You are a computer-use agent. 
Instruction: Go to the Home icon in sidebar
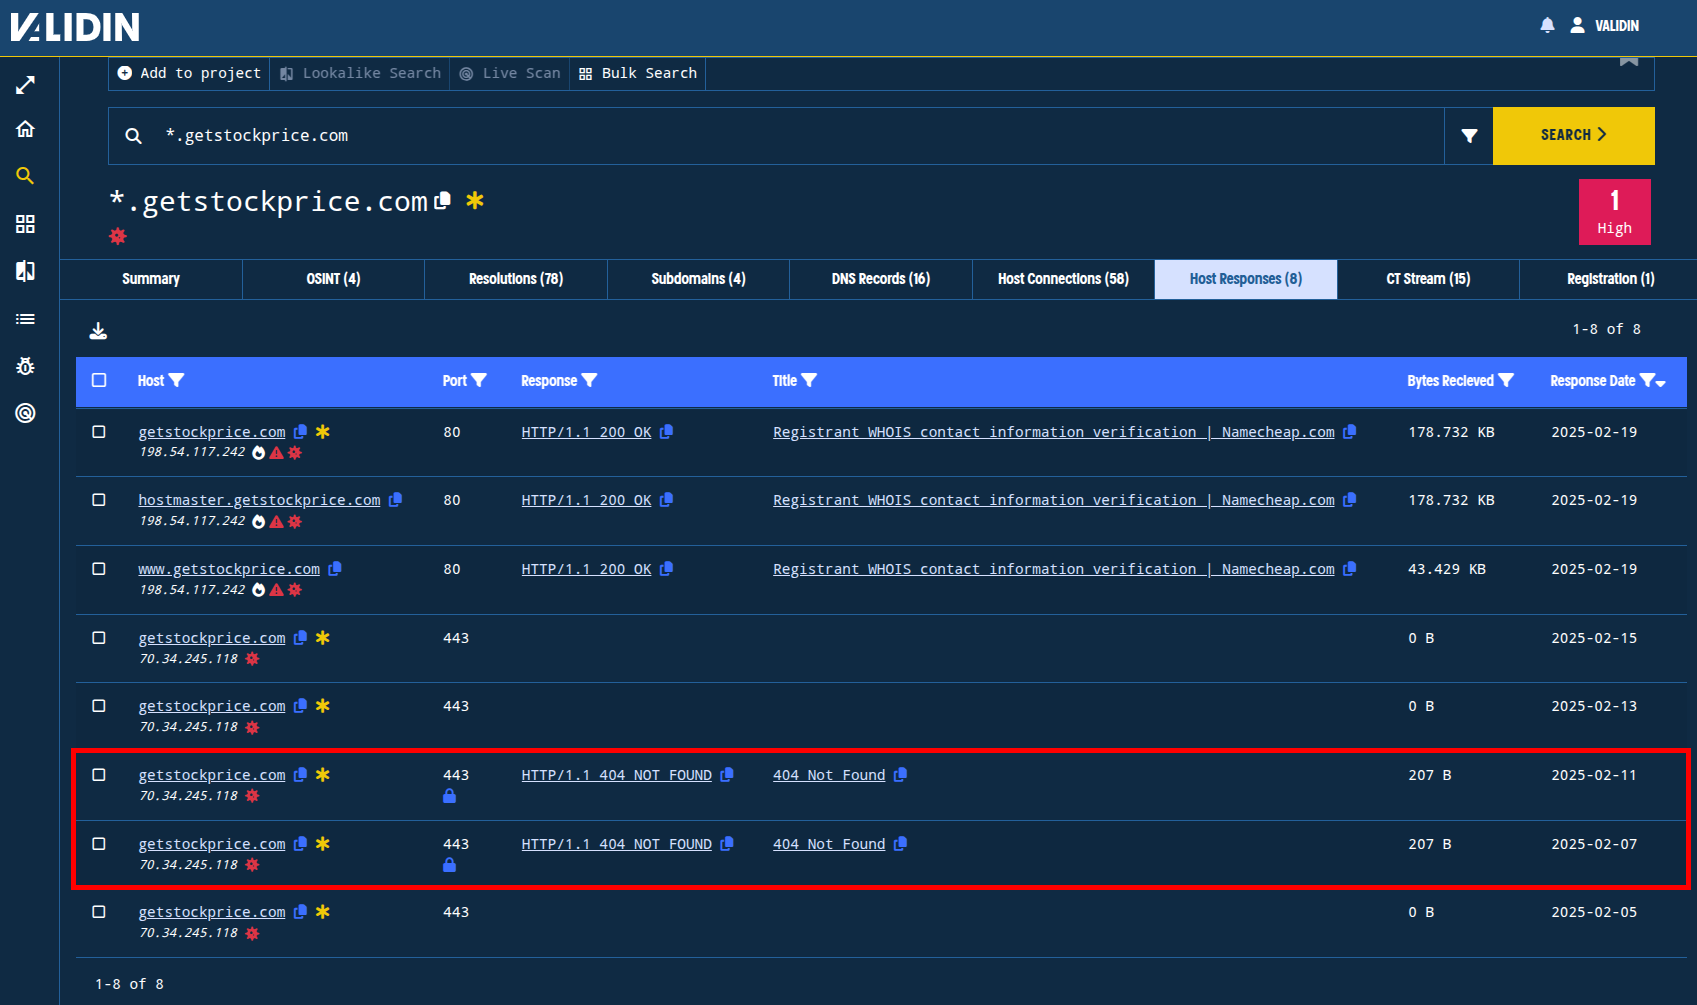click(25, 129)
